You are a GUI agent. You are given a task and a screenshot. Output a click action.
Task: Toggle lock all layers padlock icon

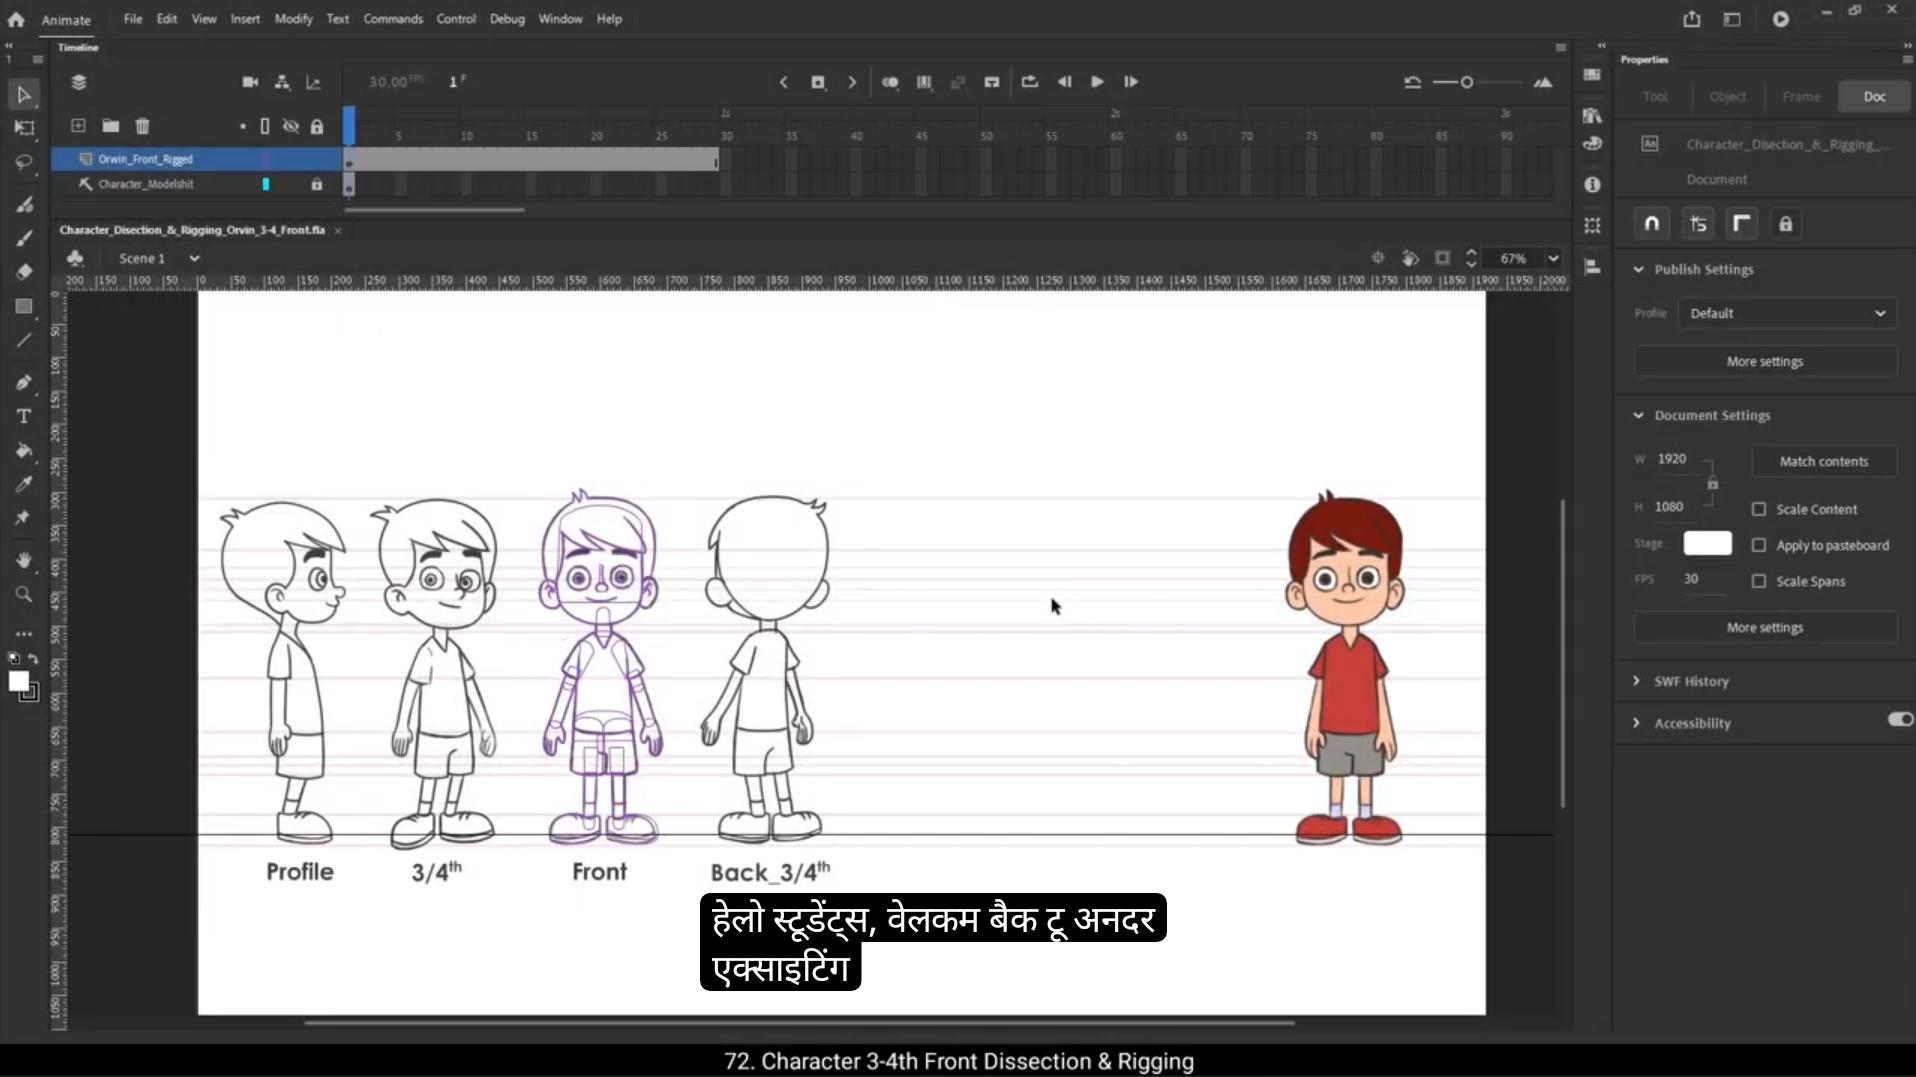coord(317,126)
